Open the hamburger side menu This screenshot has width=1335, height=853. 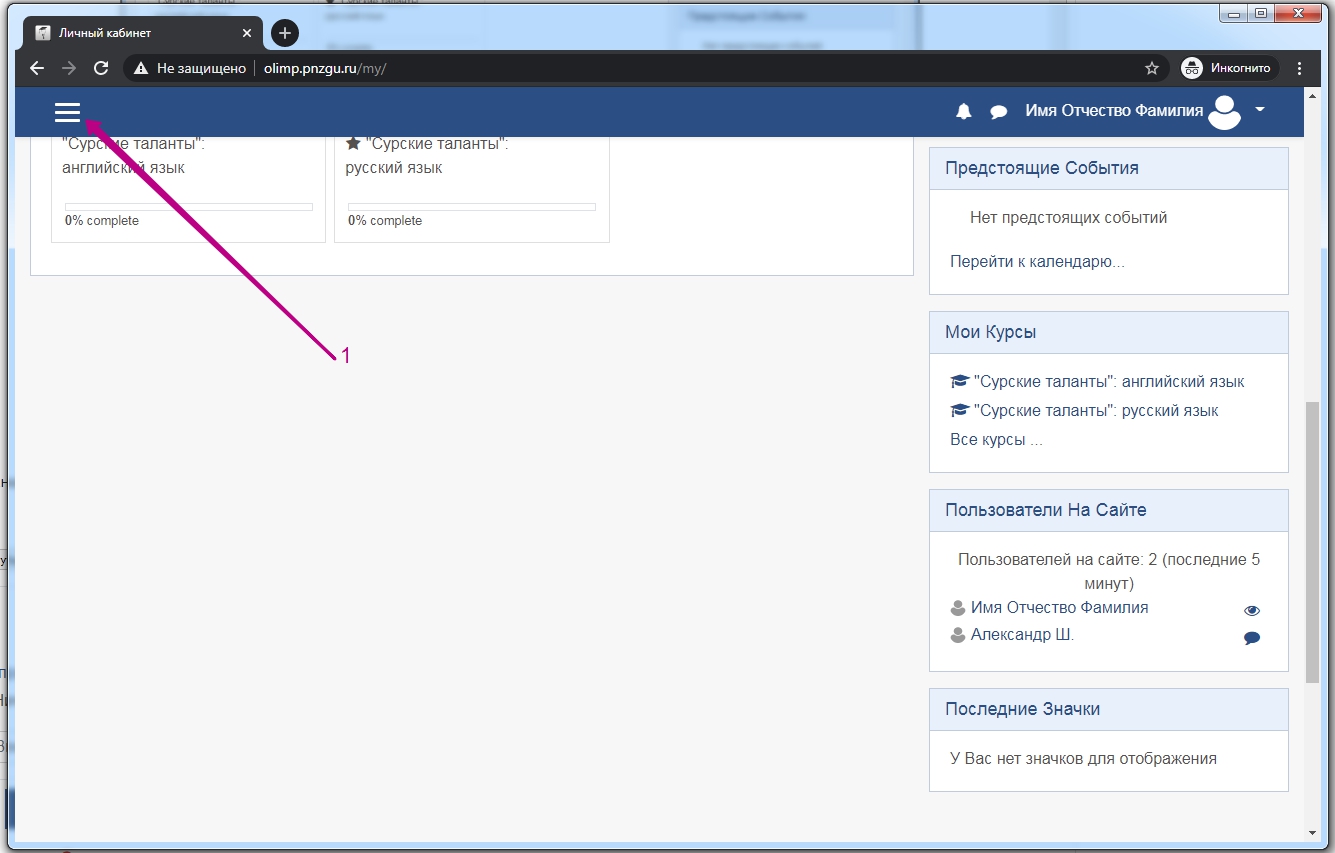click(67, 112)
